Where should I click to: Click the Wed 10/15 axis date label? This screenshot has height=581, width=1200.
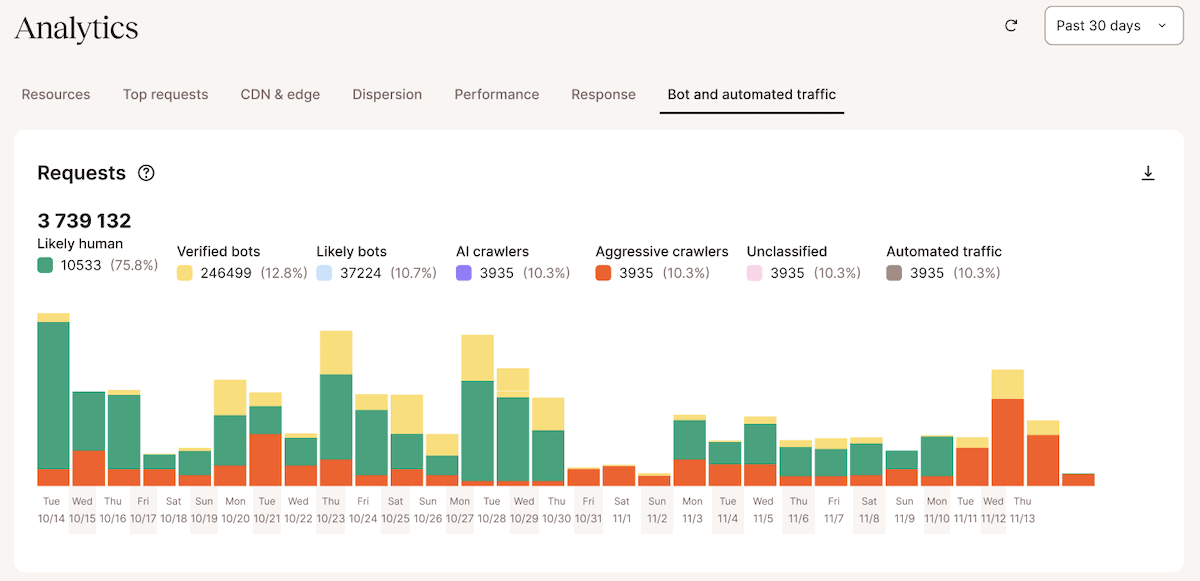pos(82,510)
